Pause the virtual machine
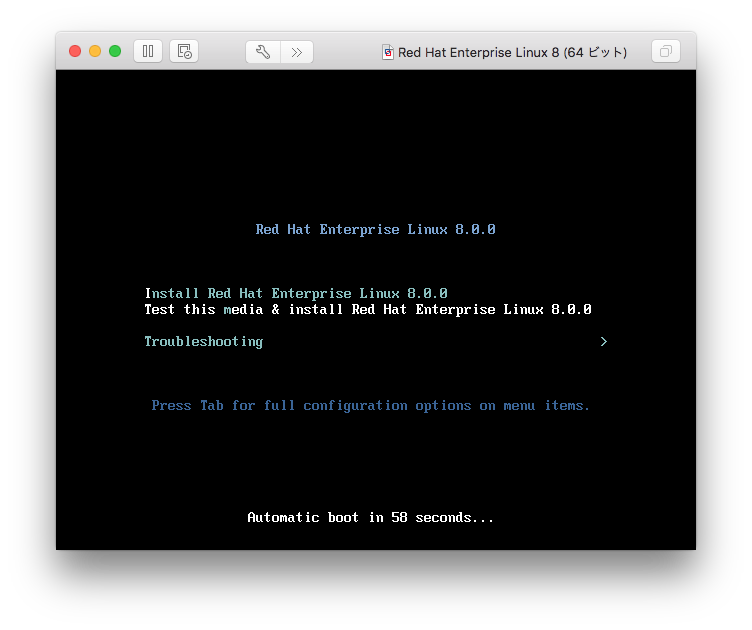 (148, 51)
